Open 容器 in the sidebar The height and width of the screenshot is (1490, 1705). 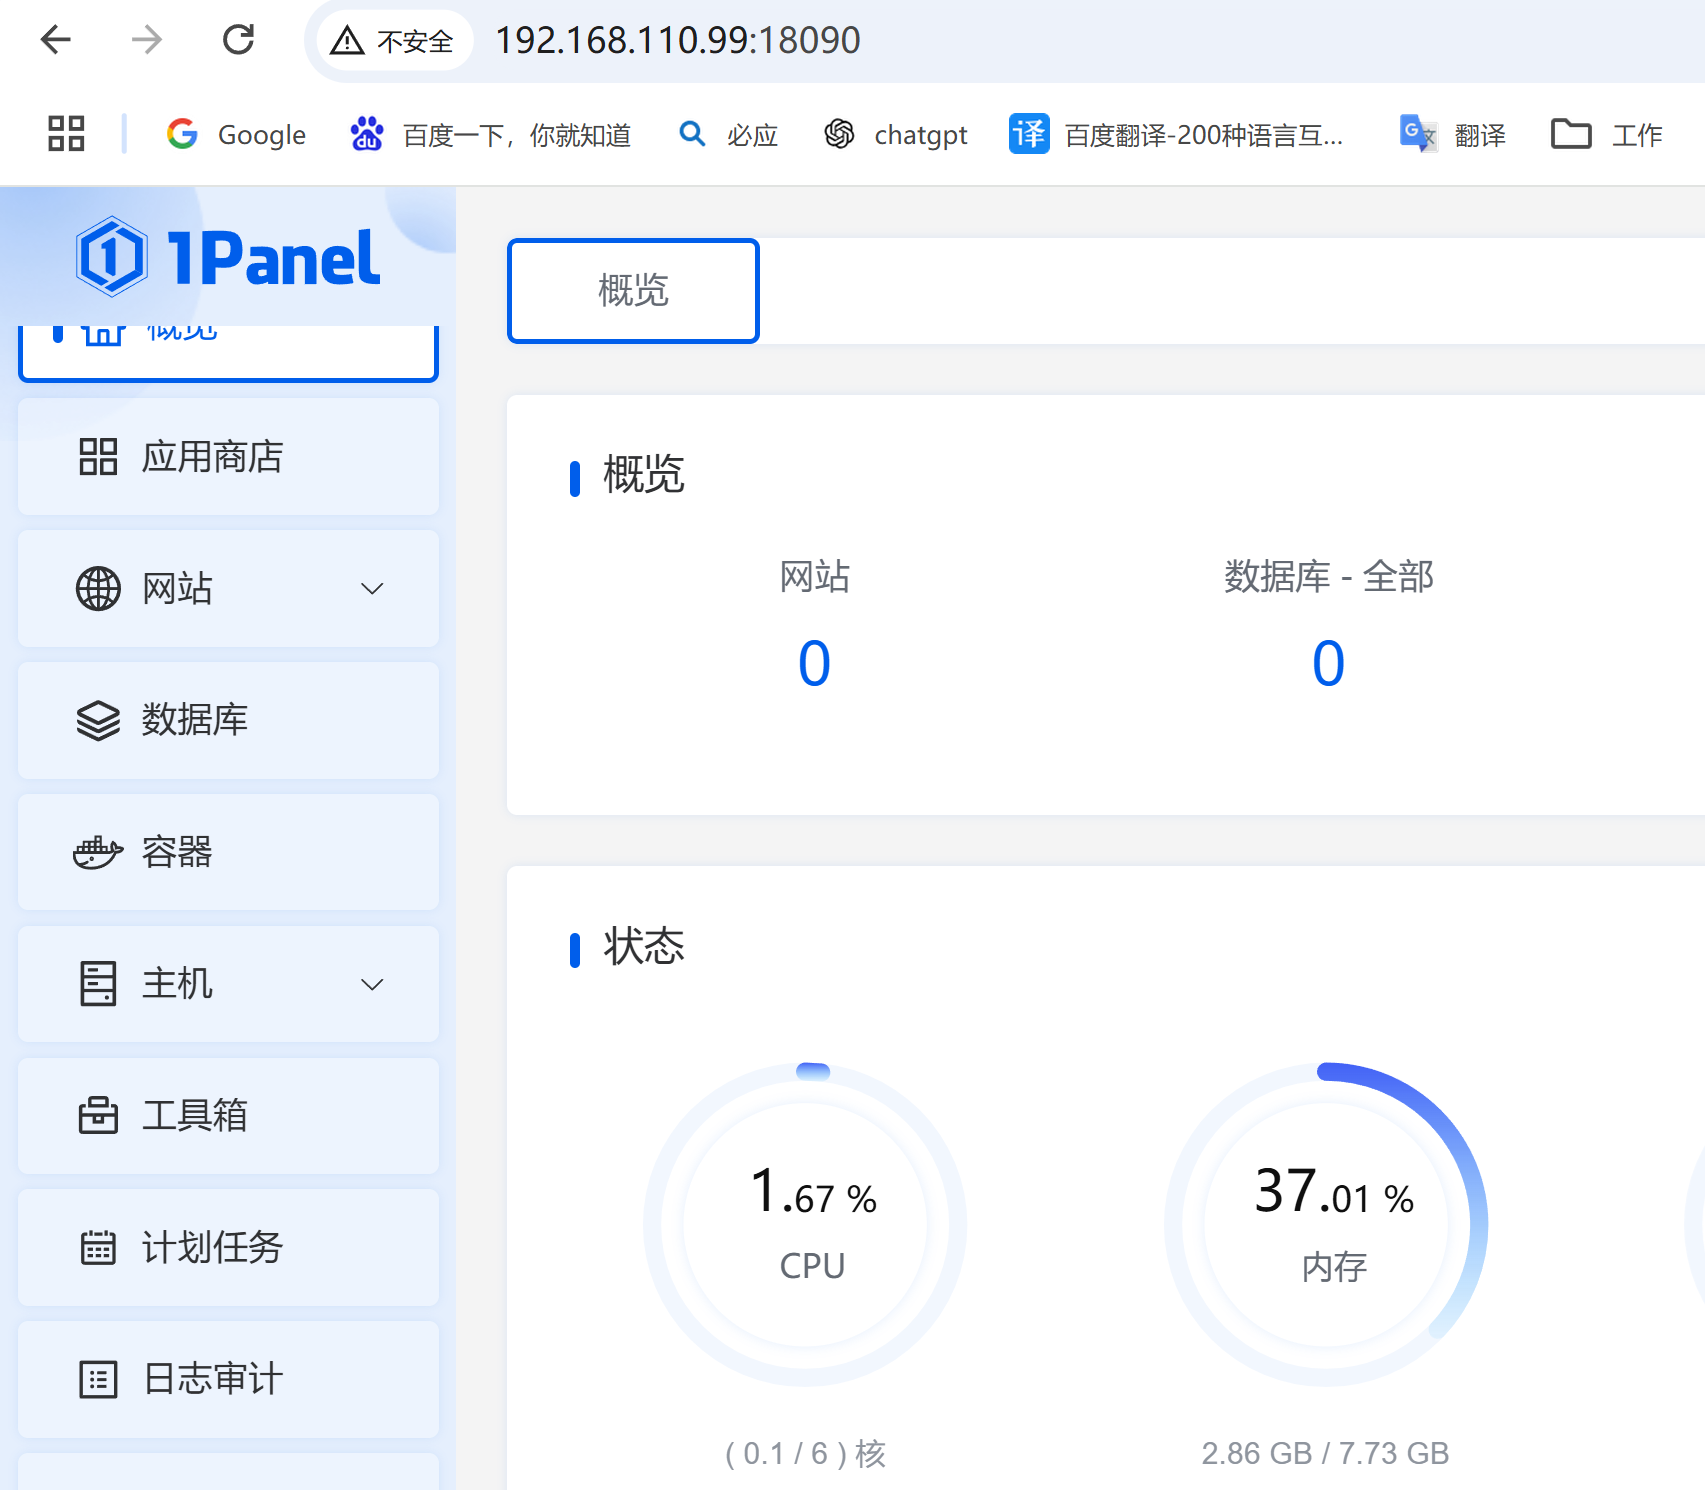point(228,852)
